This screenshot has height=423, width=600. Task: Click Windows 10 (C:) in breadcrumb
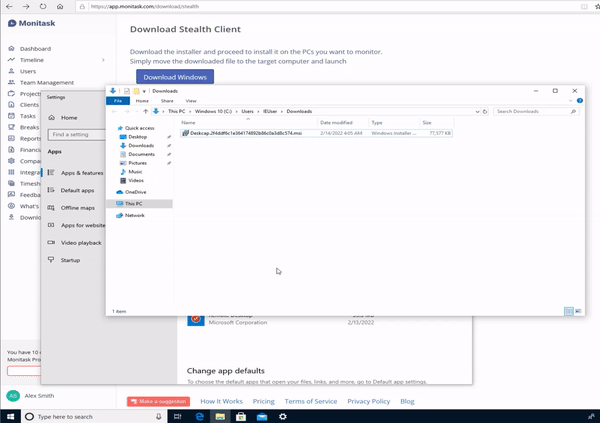(213, 111)
